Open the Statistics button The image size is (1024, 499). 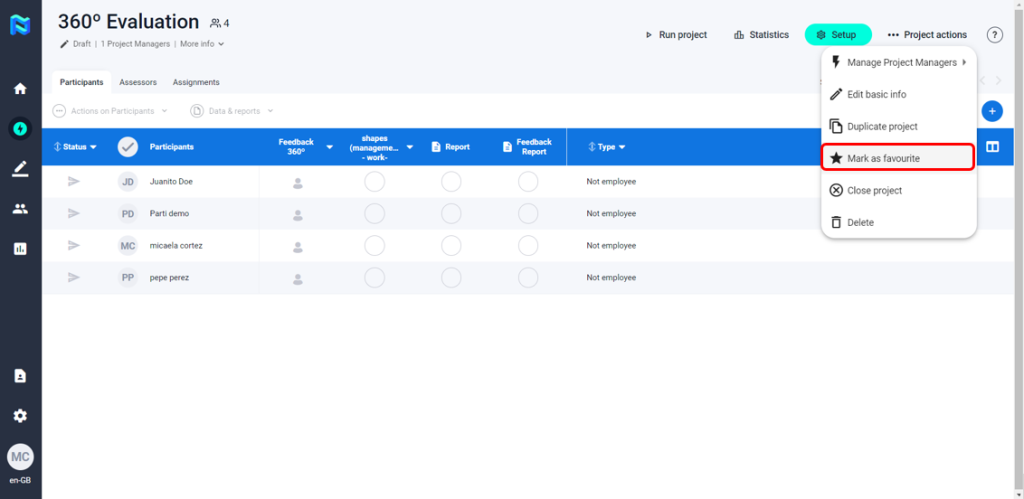(x=761, y=35)
